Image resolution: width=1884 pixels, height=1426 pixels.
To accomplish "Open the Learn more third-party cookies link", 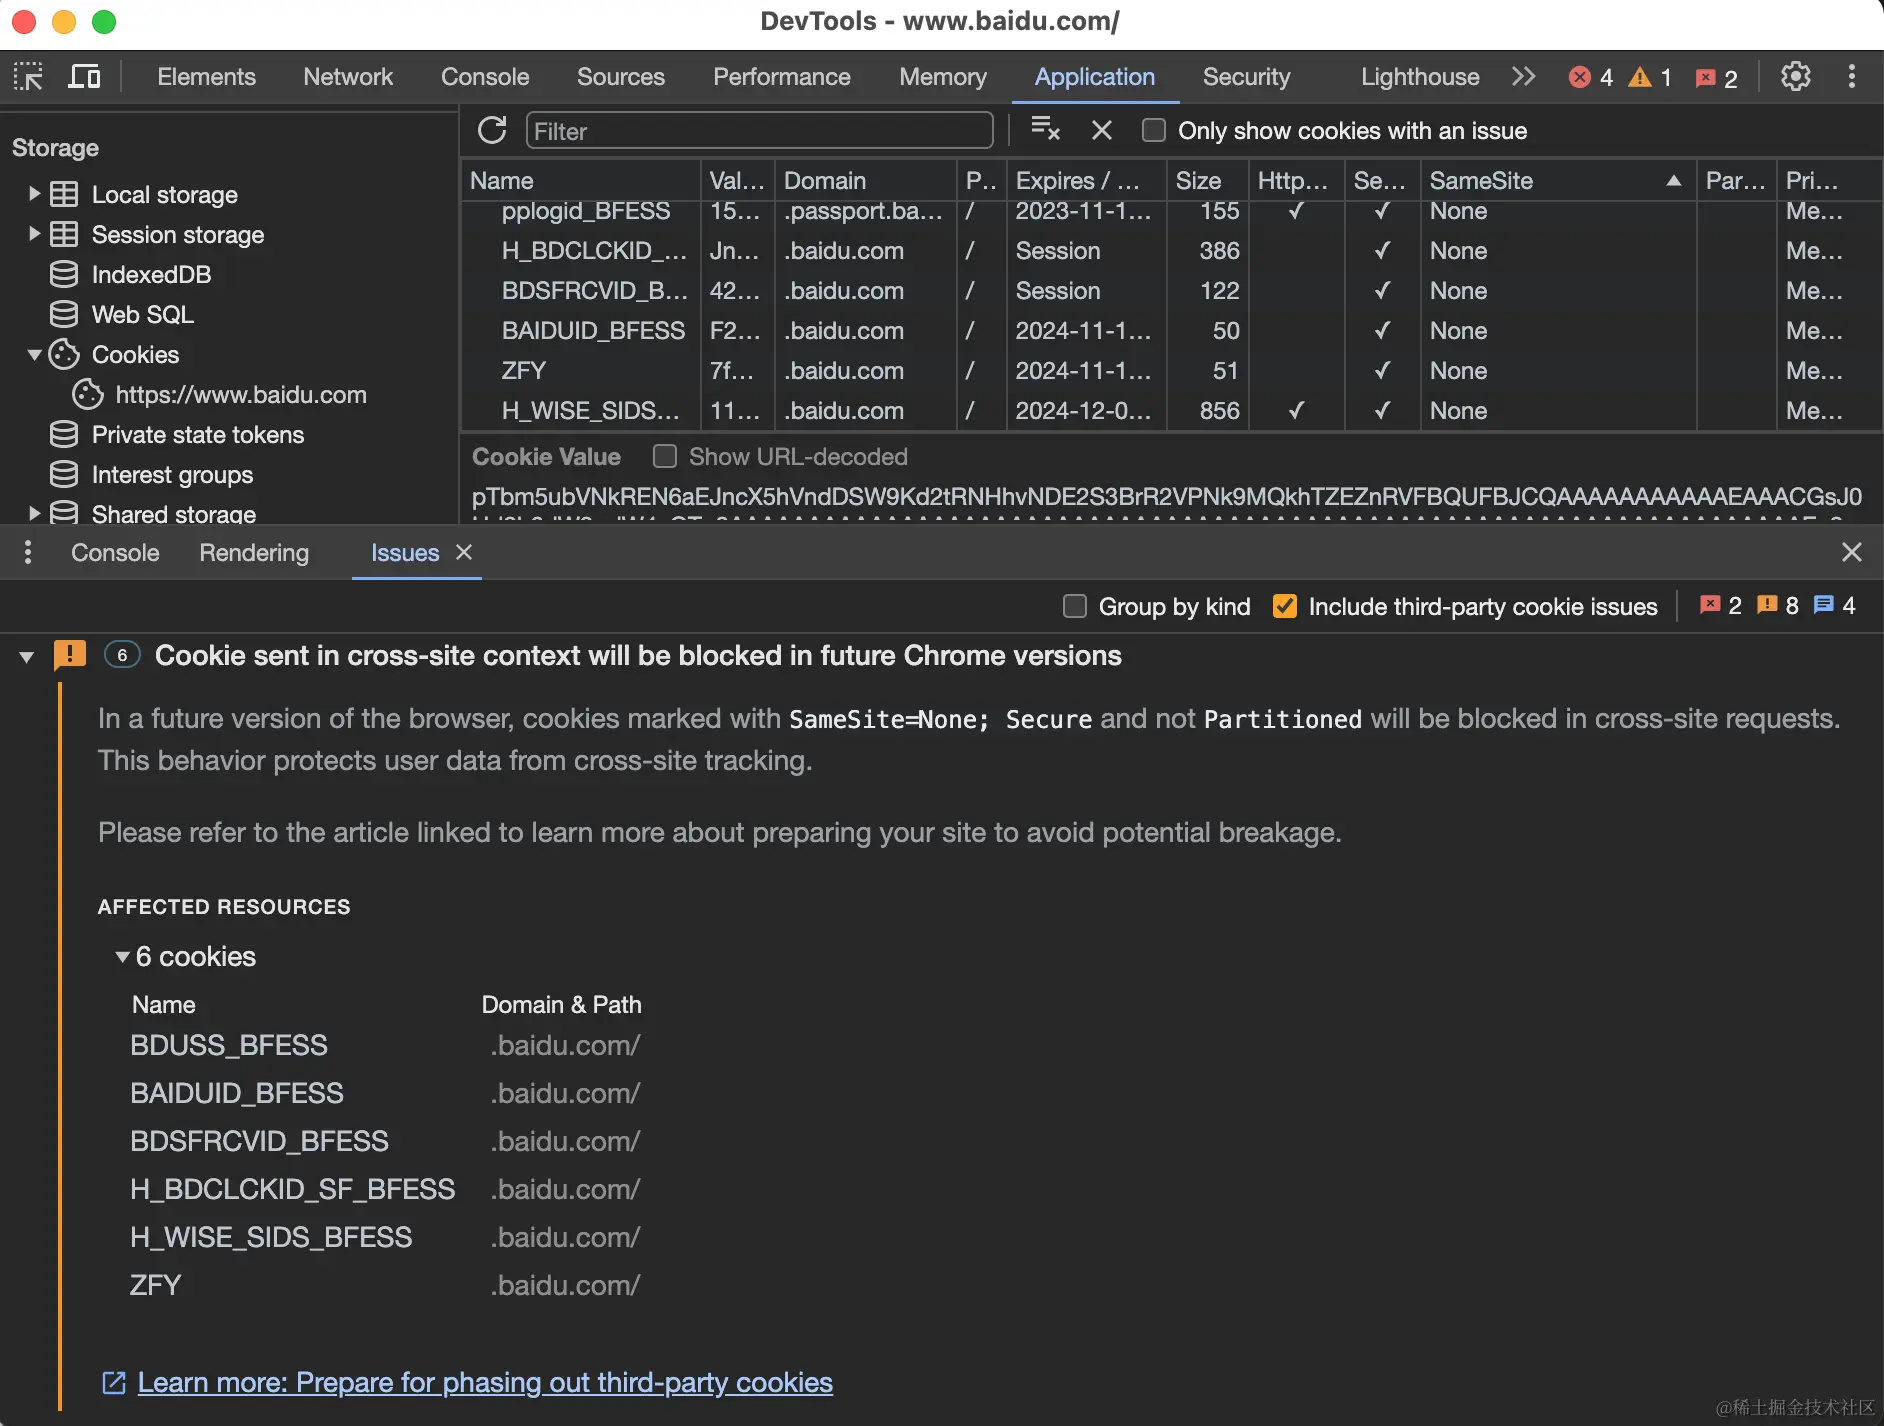I will 485,1382.
